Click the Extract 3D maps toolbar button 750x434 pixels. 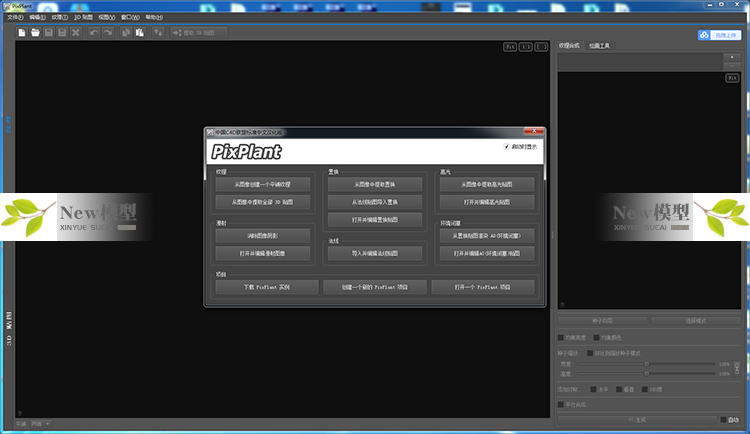click(199, 33)
